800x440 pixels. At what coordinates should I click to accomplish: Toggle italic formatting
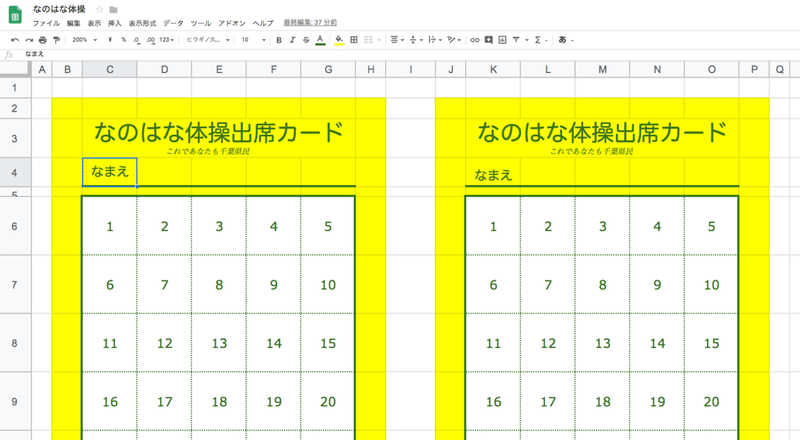coord(292,40)
